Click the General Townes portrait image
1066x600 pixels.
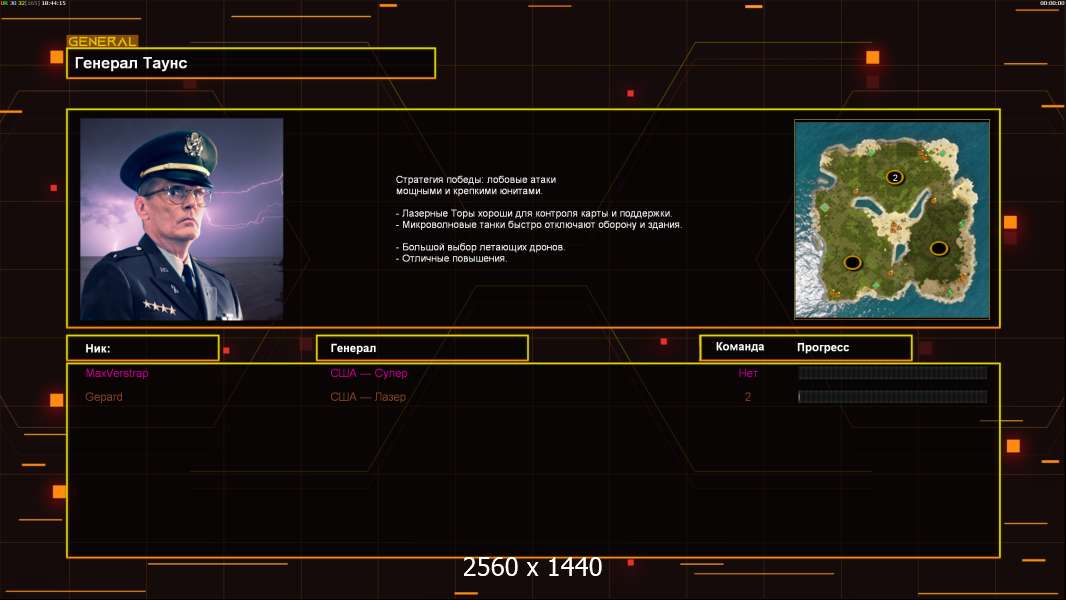pyautogui.click(x=182, y=219)
